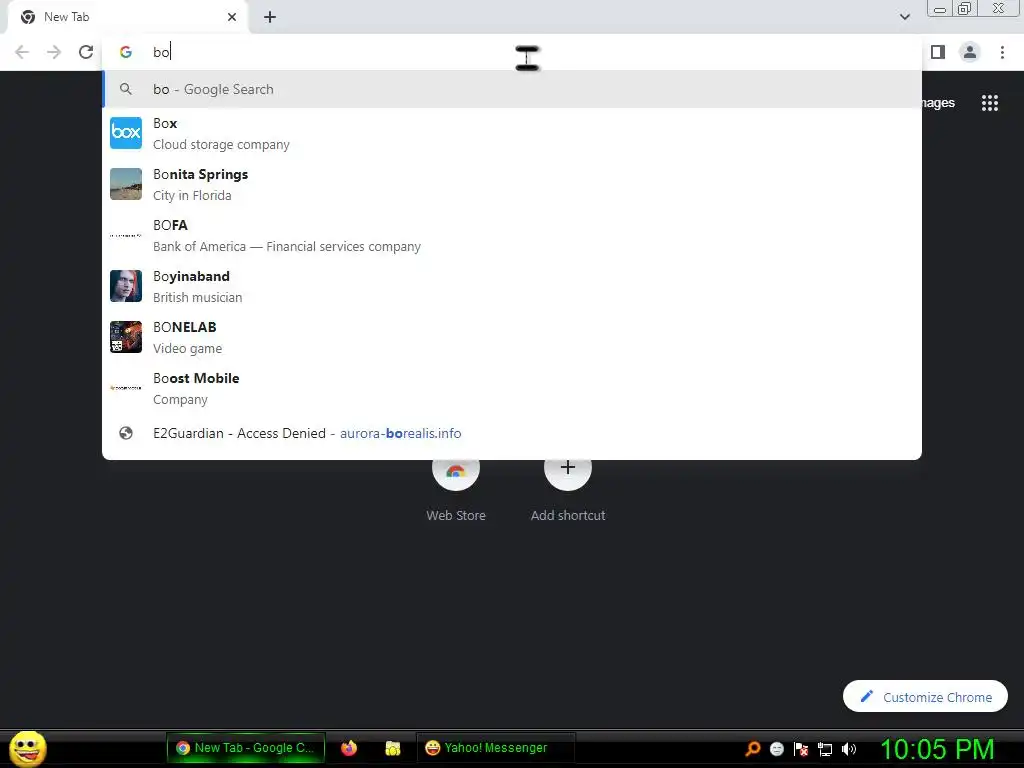Viewport: 1024px width, 768px height.
Task: Choose the Boost Mobile suggestion
Action: (512, 388)
